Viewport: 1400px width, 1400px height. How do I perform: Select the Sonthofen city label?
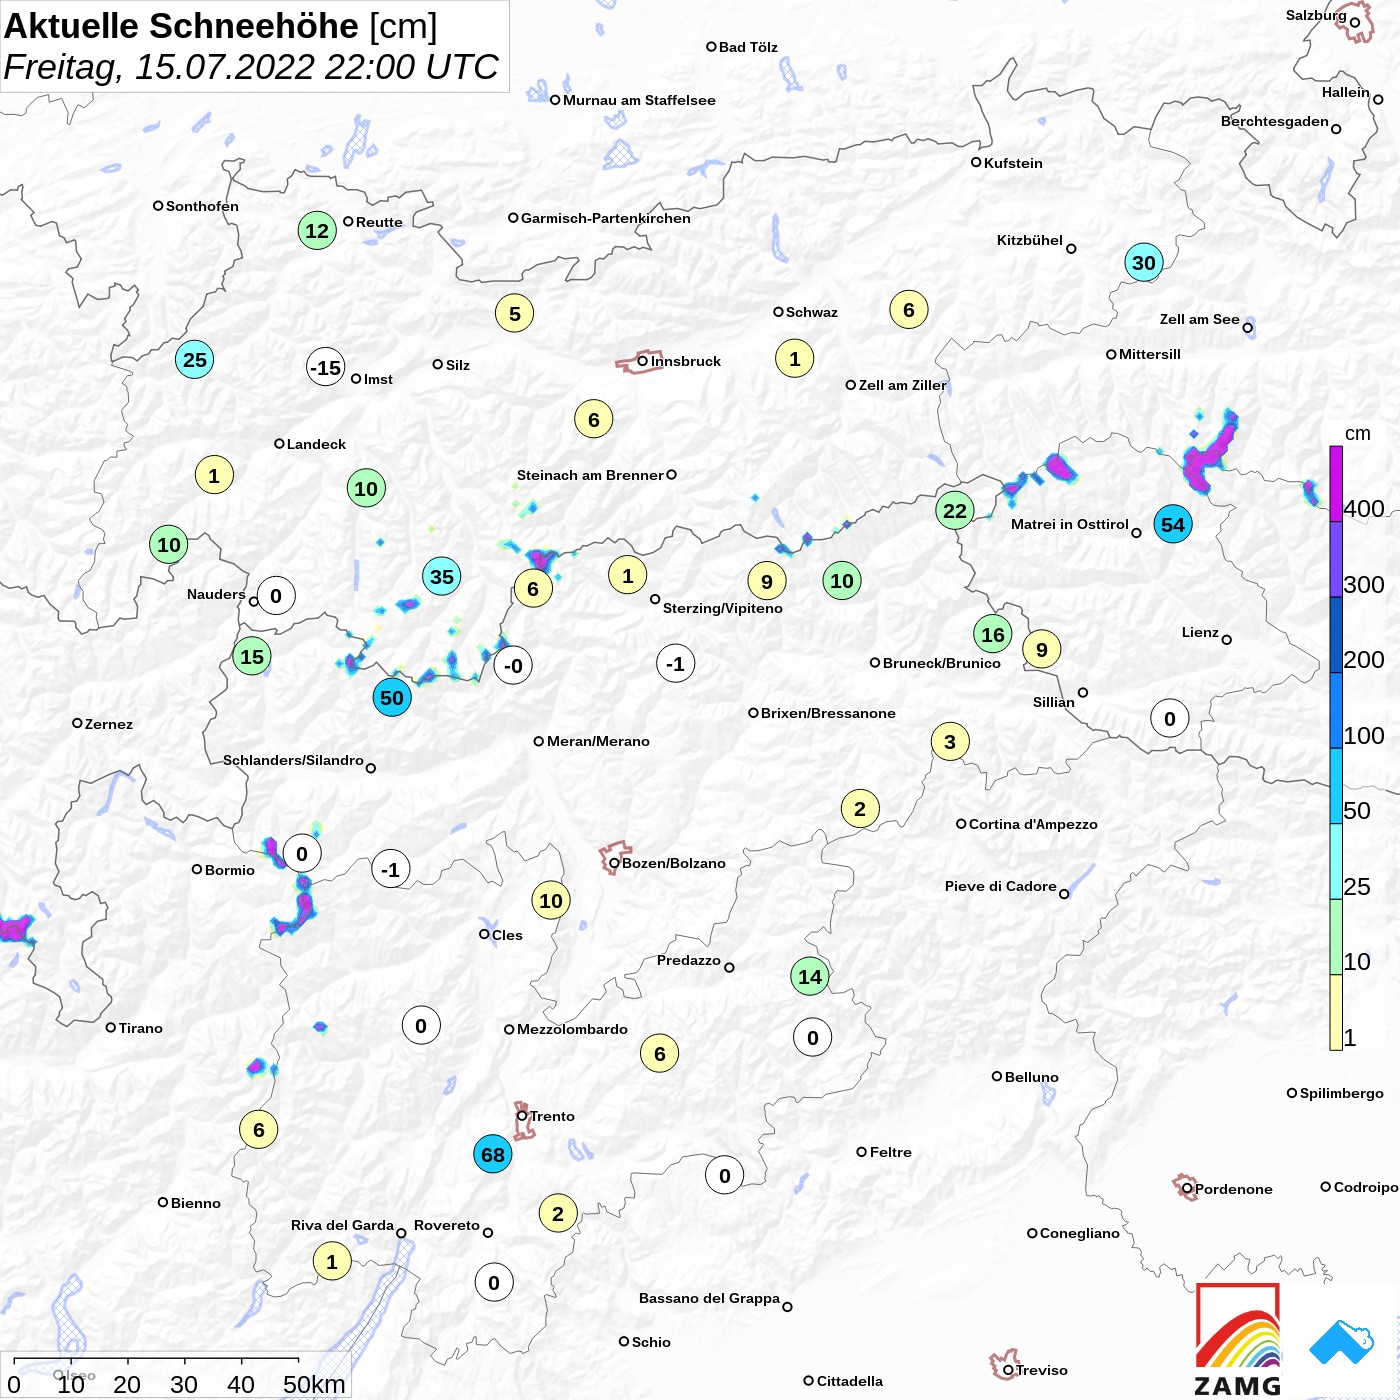point(202,206)
